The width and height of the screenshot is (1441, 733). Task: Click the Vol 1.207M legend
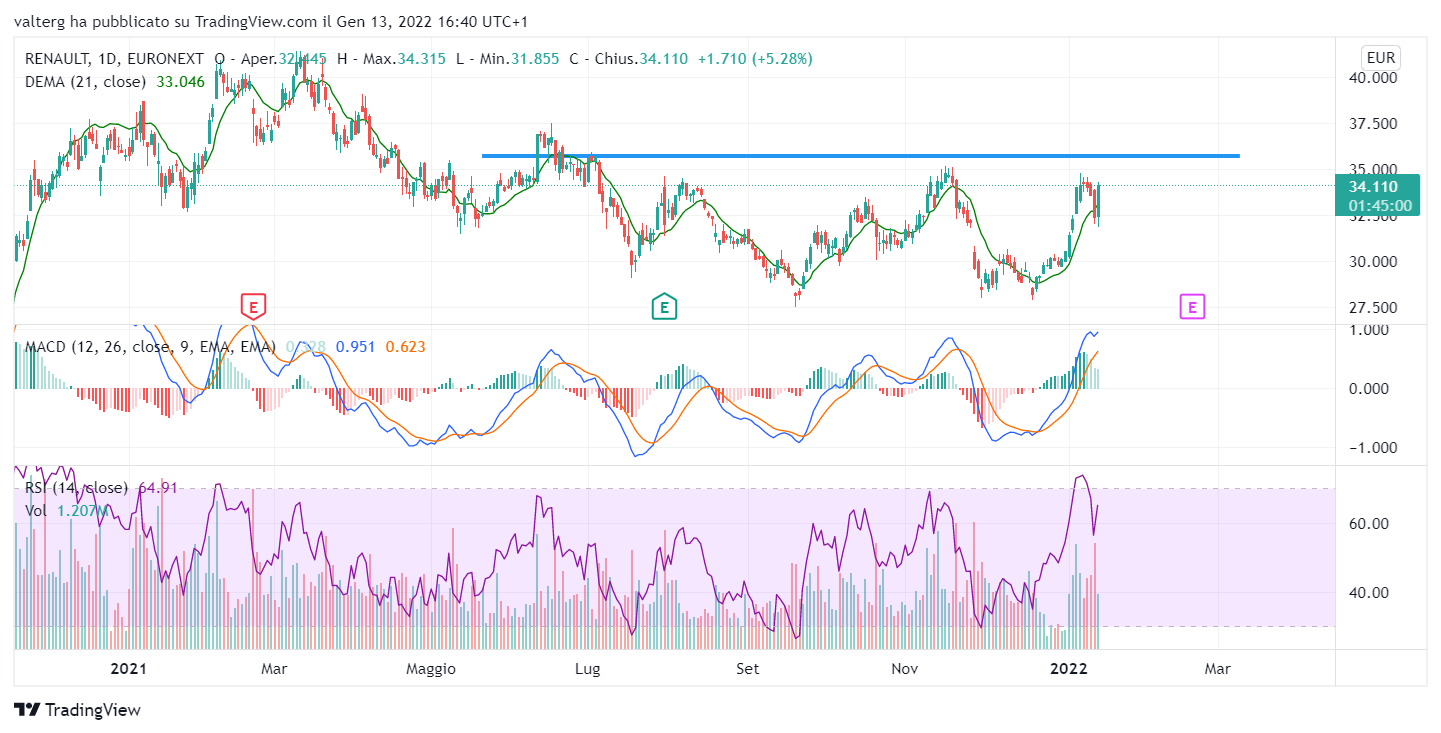pos(67,510)
